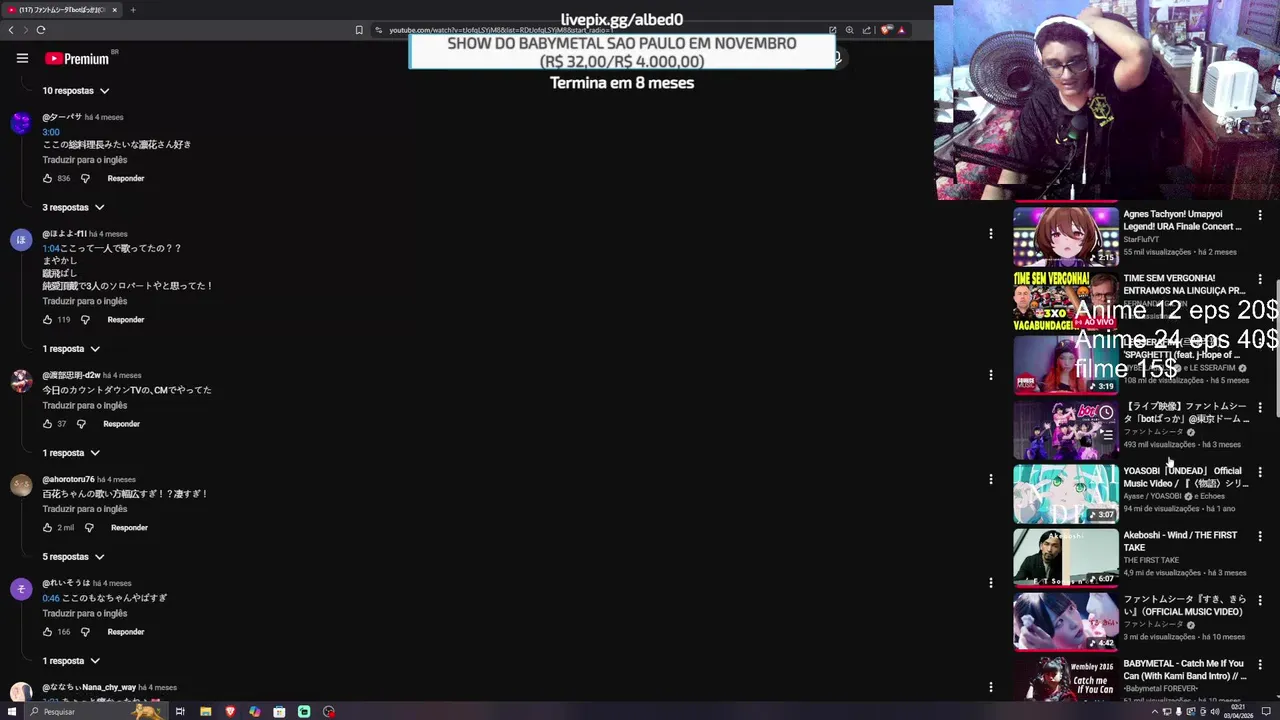Open the Akeboshi Wind THE FIRST TAKE thumbnail
This screenshot has width=1280, height=720.
1066,558
